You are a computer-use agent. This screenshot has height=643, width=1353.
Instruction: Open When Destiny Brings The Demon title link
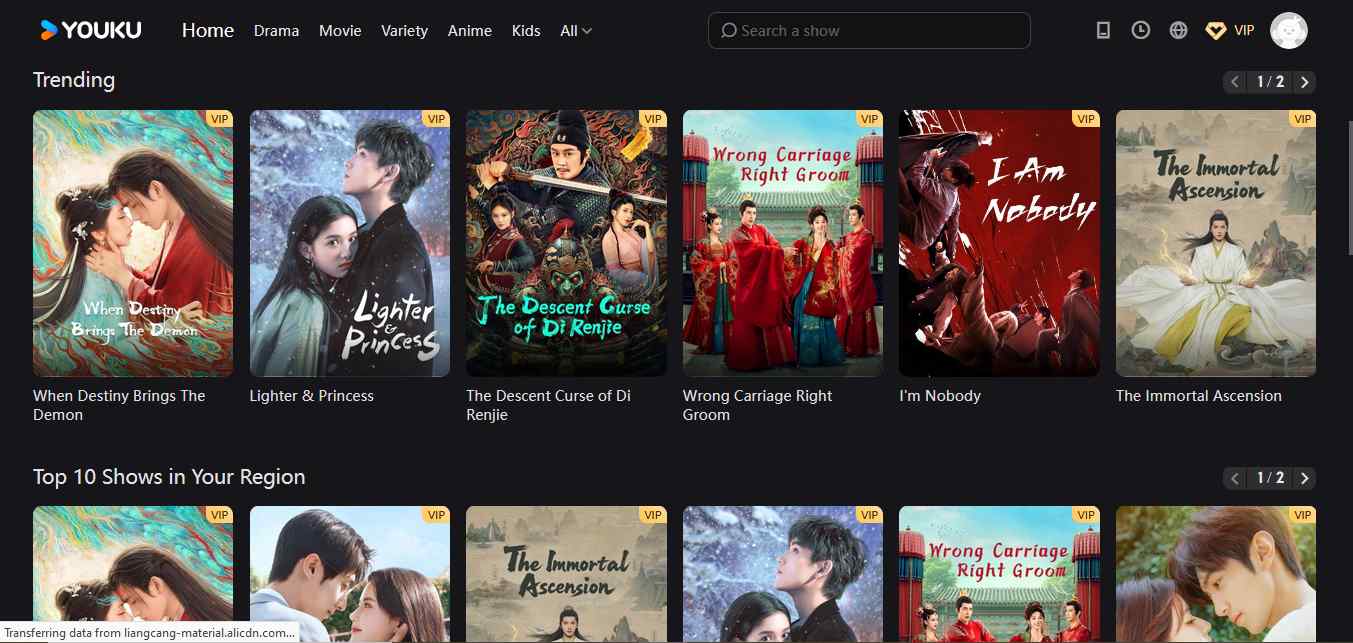[x=119, y=405]
